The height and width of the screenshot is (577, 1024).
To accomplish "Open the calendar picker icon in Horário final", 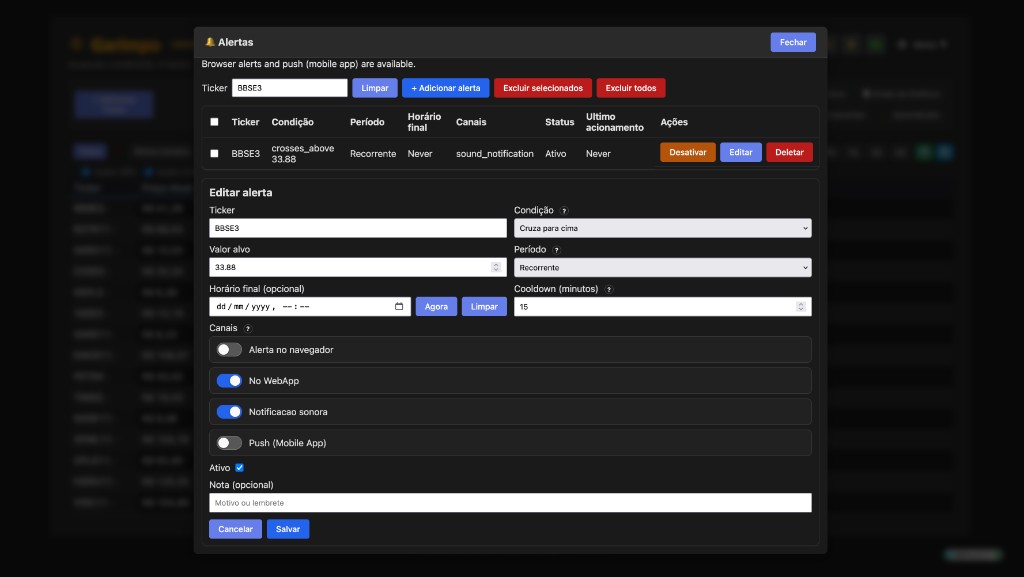I will [x=399, y=306].
